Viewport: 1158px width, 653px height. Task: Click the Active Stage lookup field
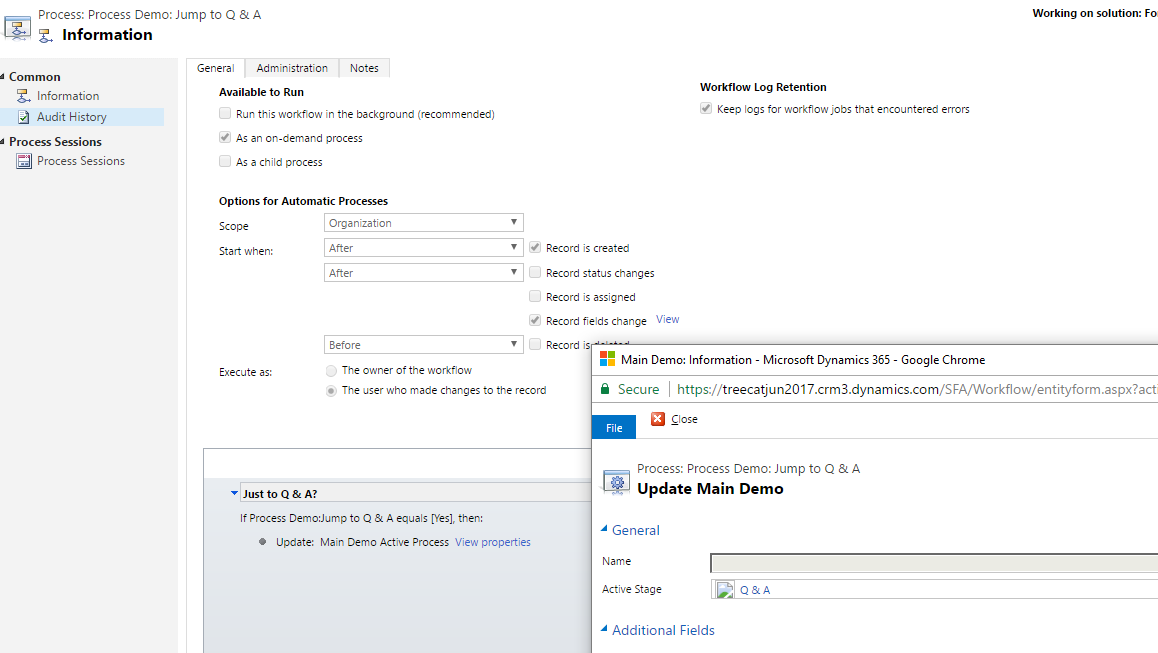point(934,589)
